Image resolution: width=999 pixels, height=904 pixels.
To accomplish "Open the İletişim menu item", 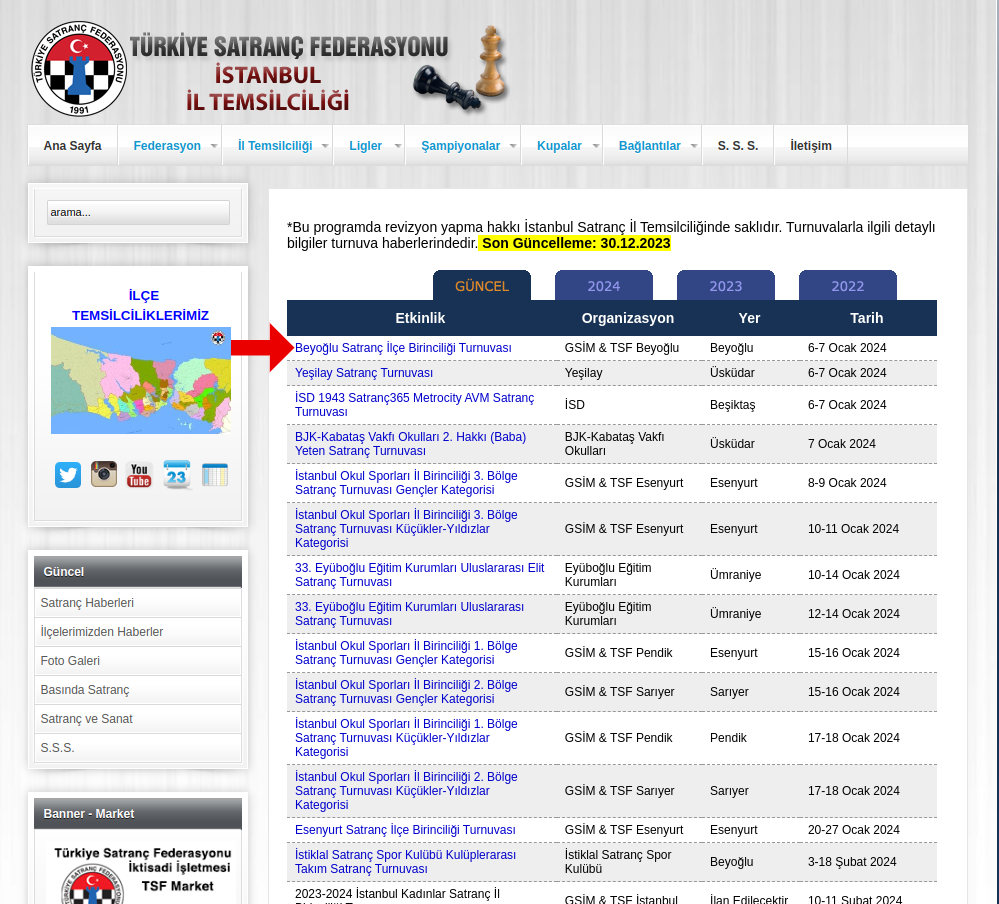I will [810, 146].
